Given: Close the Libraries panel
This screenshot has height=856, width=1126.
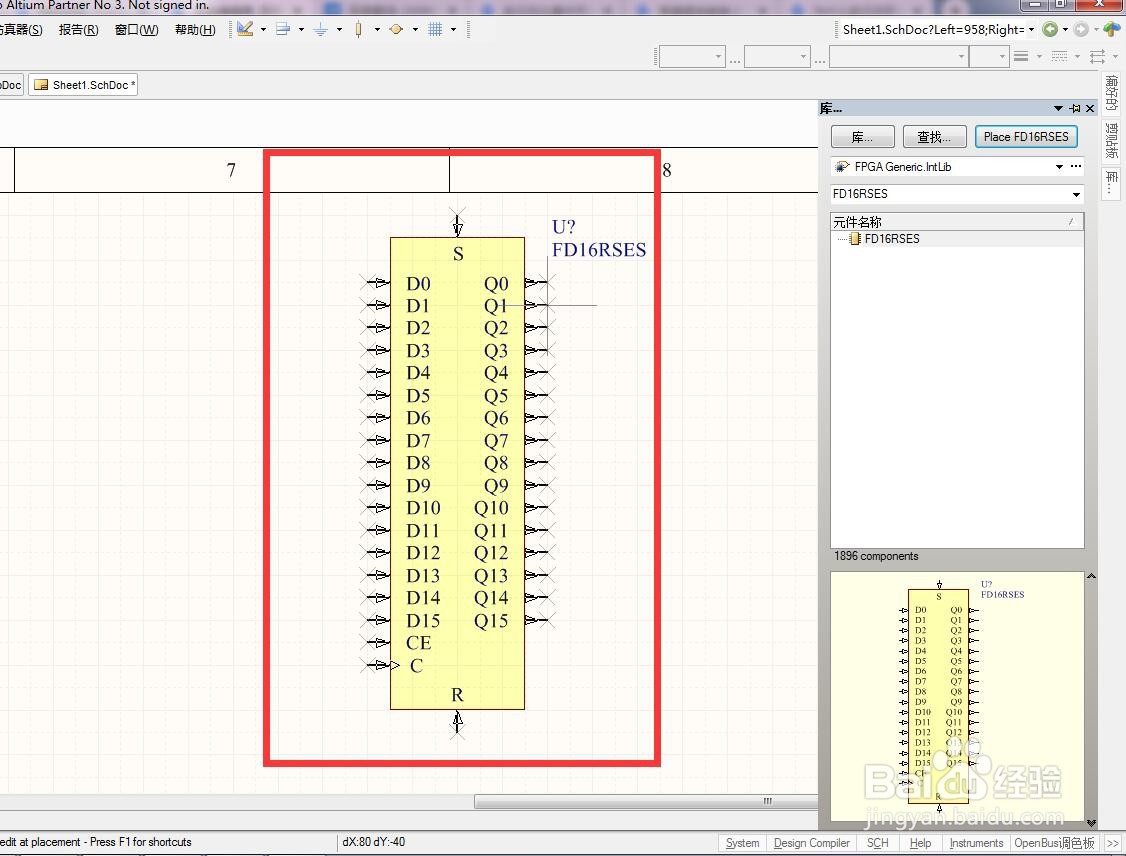Looking at the screenshot, I should coord(1090,108).
